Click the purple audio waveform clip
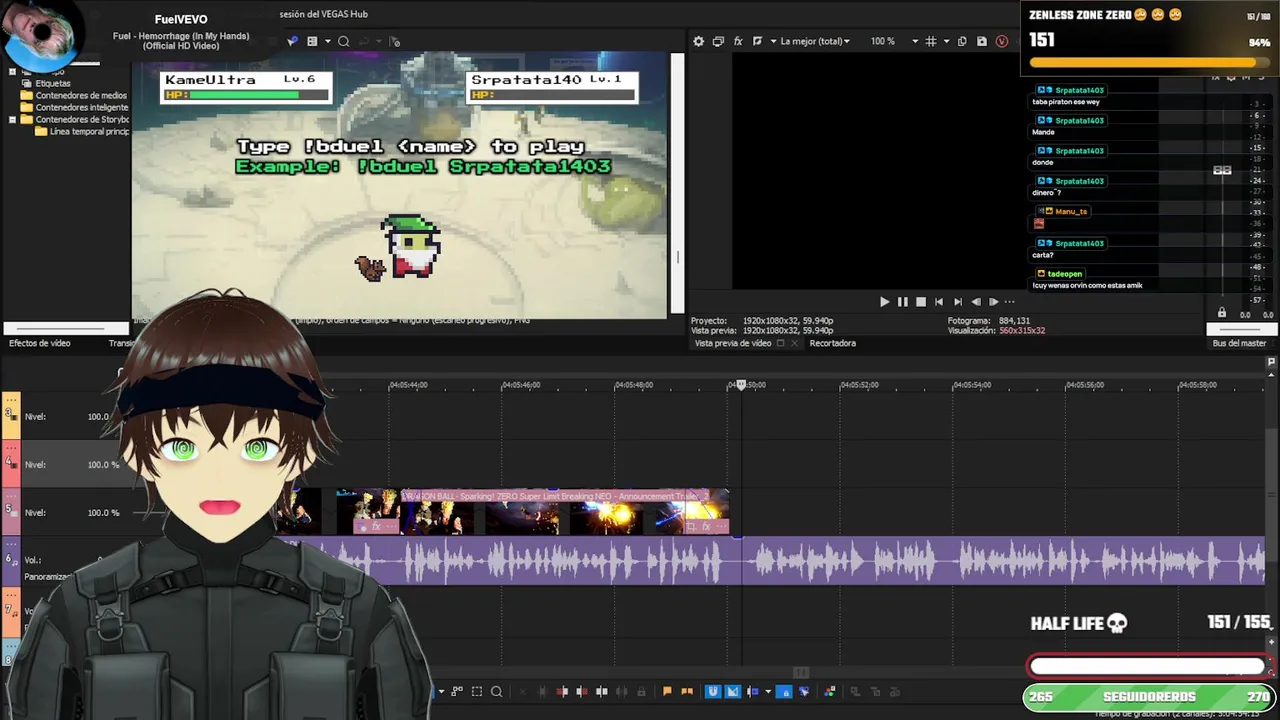 click(770, 560)
